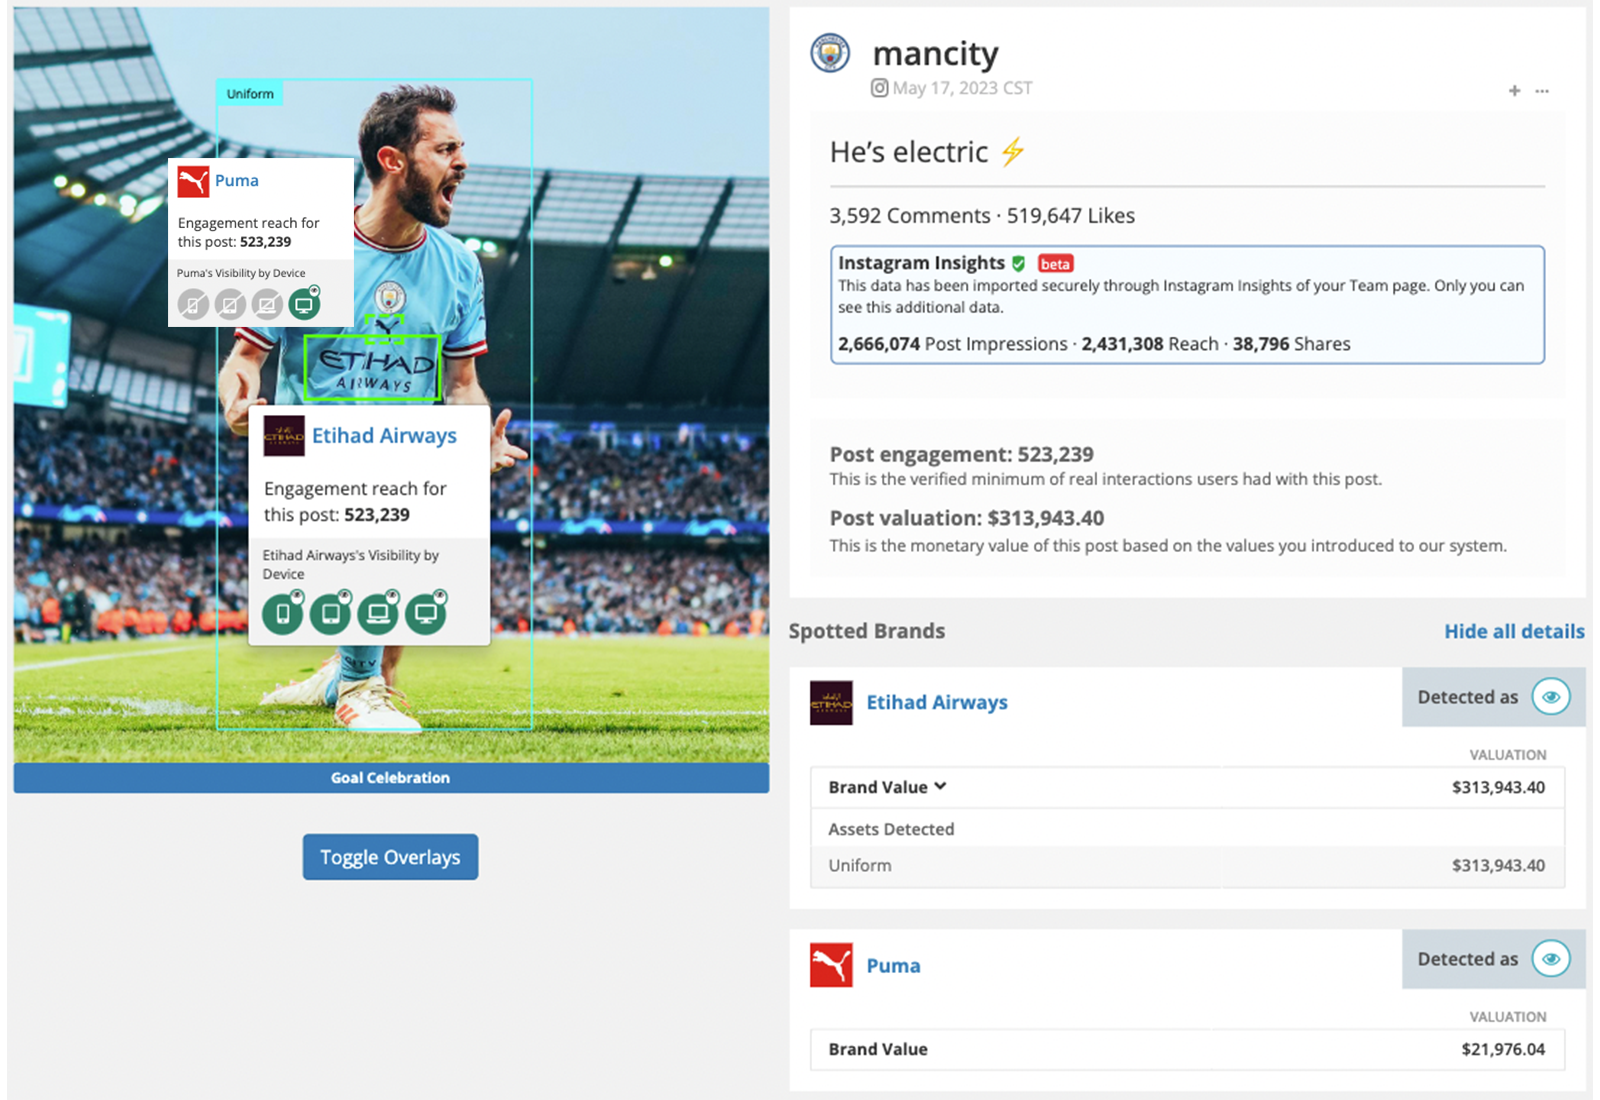Screen dimensions: 1600x1100
Task: Click the Toggle Overlays button
Action: pyautogui.click(x=390, y=857)
